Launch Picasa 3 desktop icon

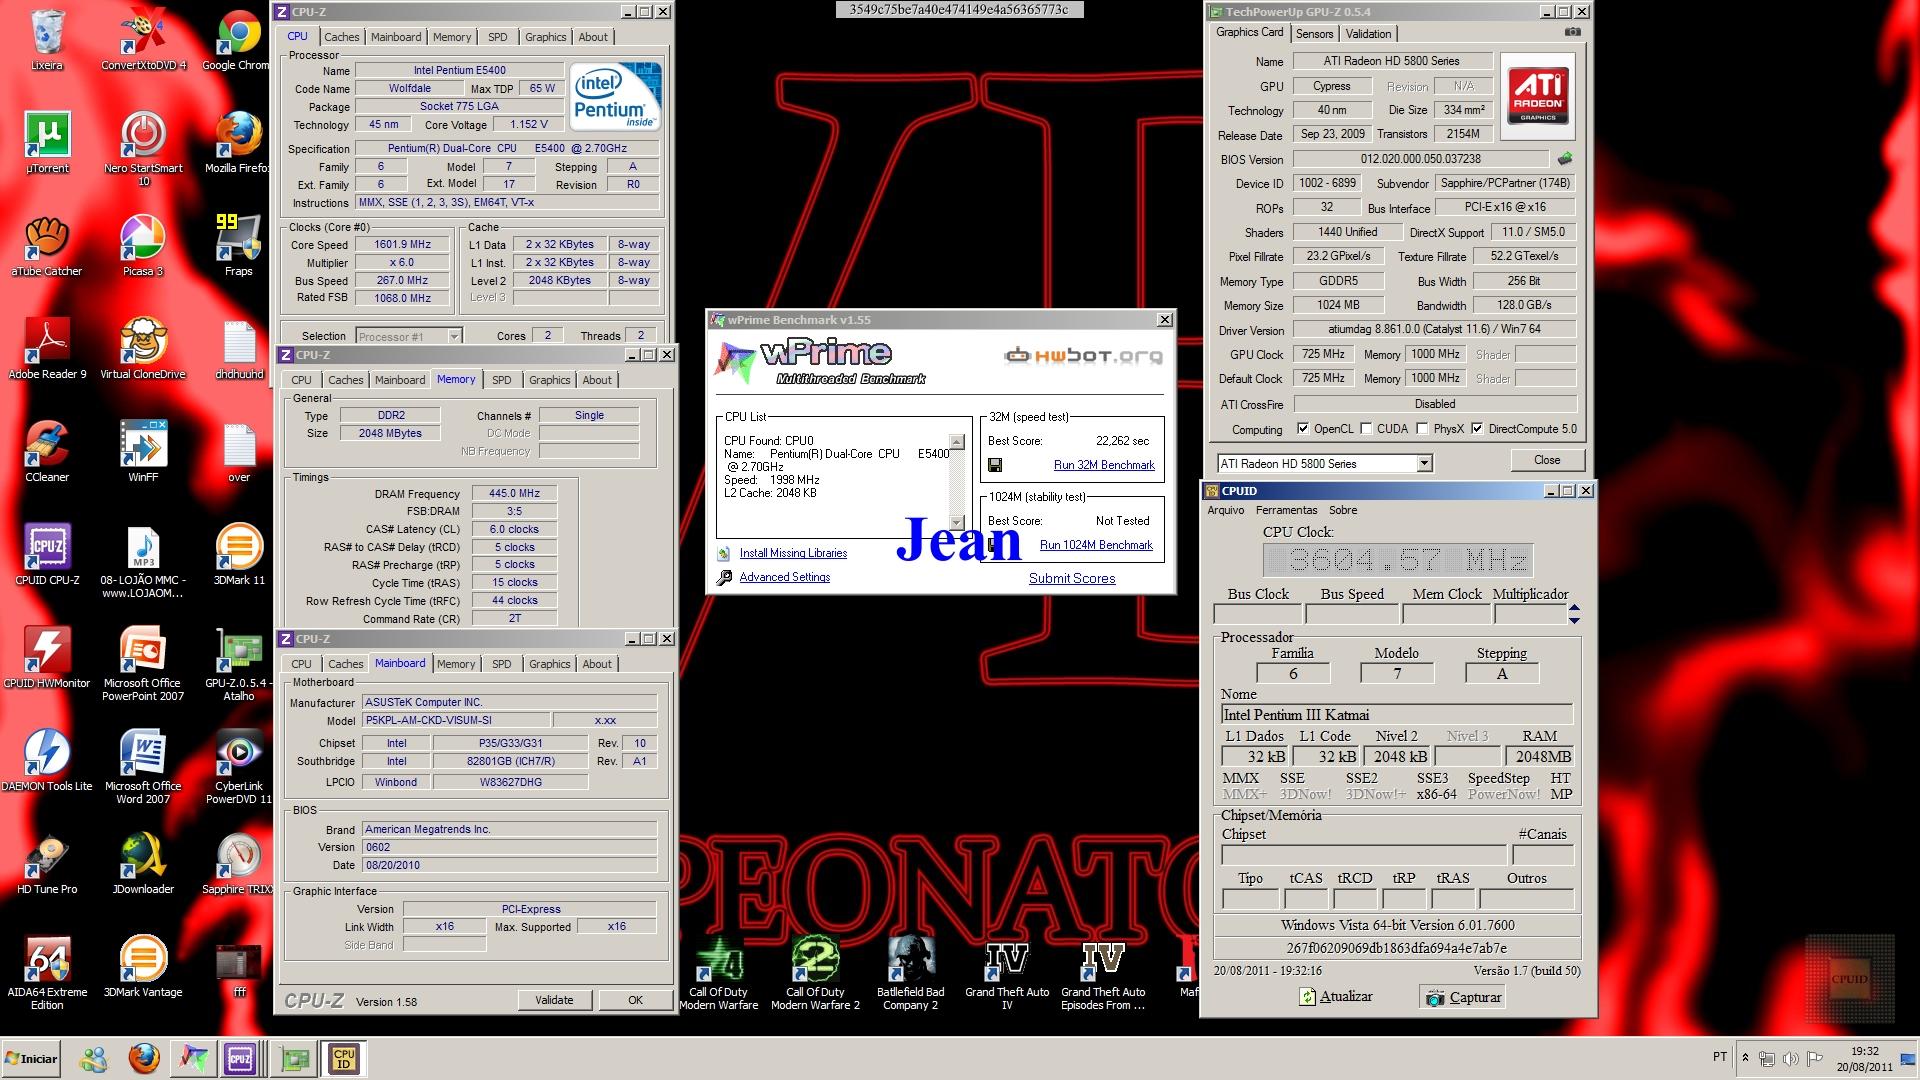pyautogui.click(x=143, y=246)
